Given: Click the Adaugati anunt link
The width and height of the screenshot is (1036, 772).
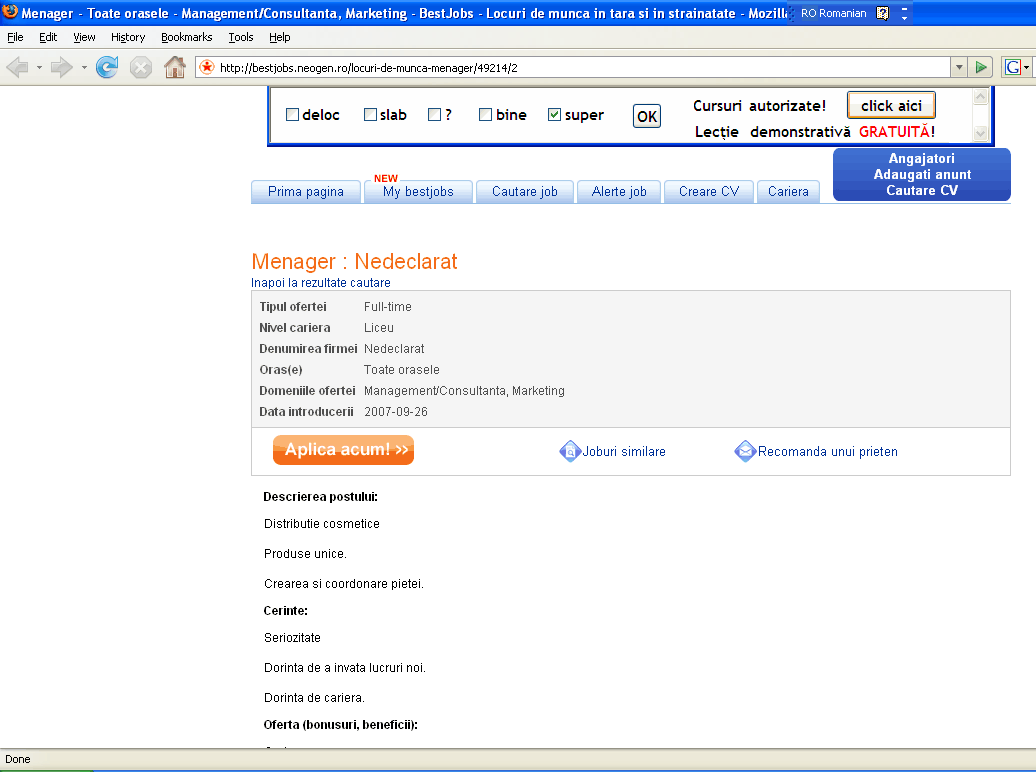Looking at the screenshot, I should (x=922, y=174).
